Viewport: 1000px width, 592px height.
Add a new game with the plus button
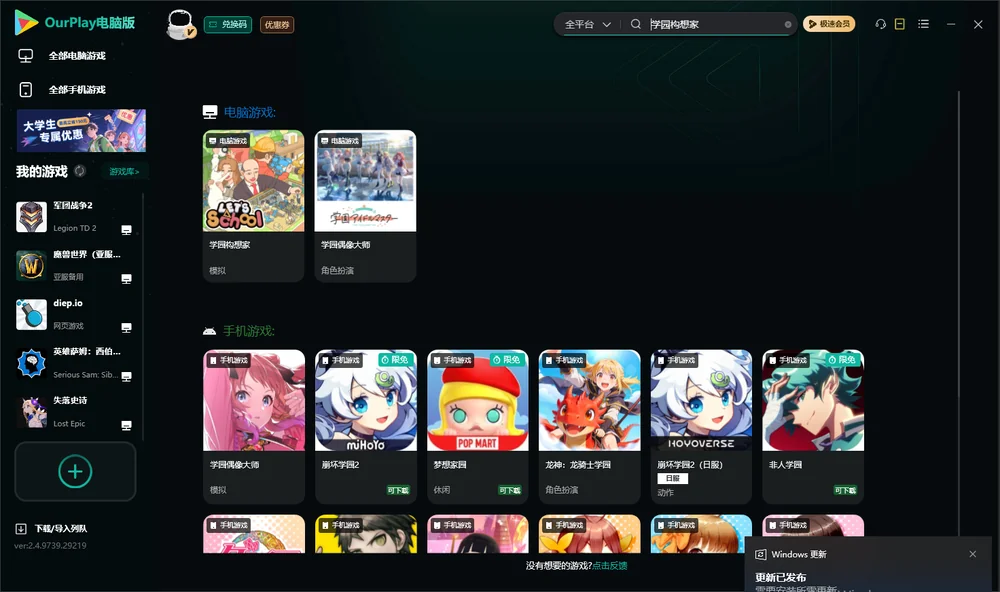click(x=75, y=471)
